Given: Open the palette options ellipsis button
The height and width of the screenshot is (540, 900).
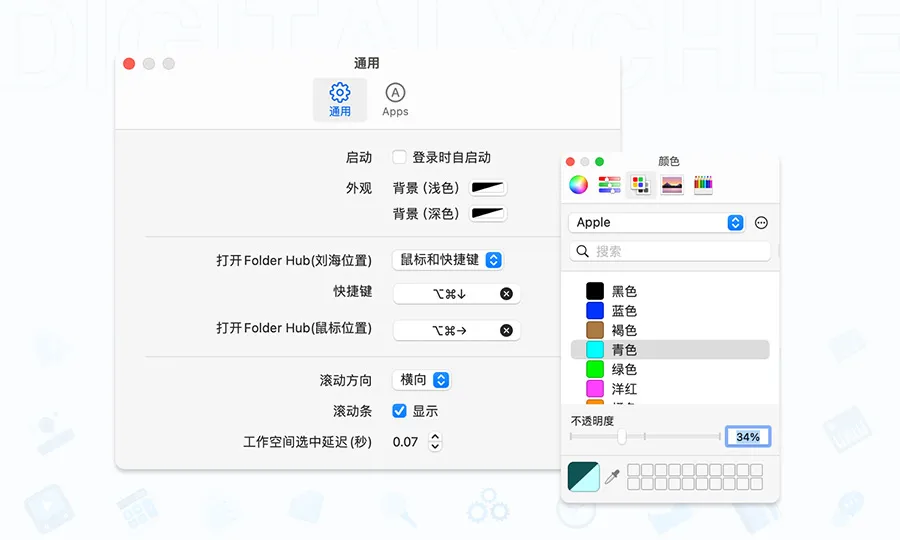Looking at the screenshot, I should point(761,223).
